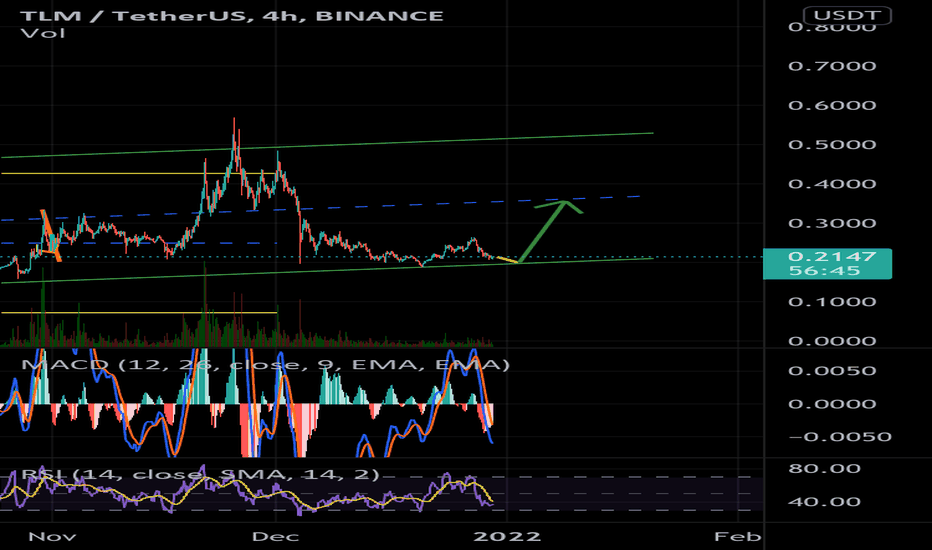This screenshot has height=550, width=932.
Task: Click the 0.0000 price axis label on the main chart
Action: 832,341
